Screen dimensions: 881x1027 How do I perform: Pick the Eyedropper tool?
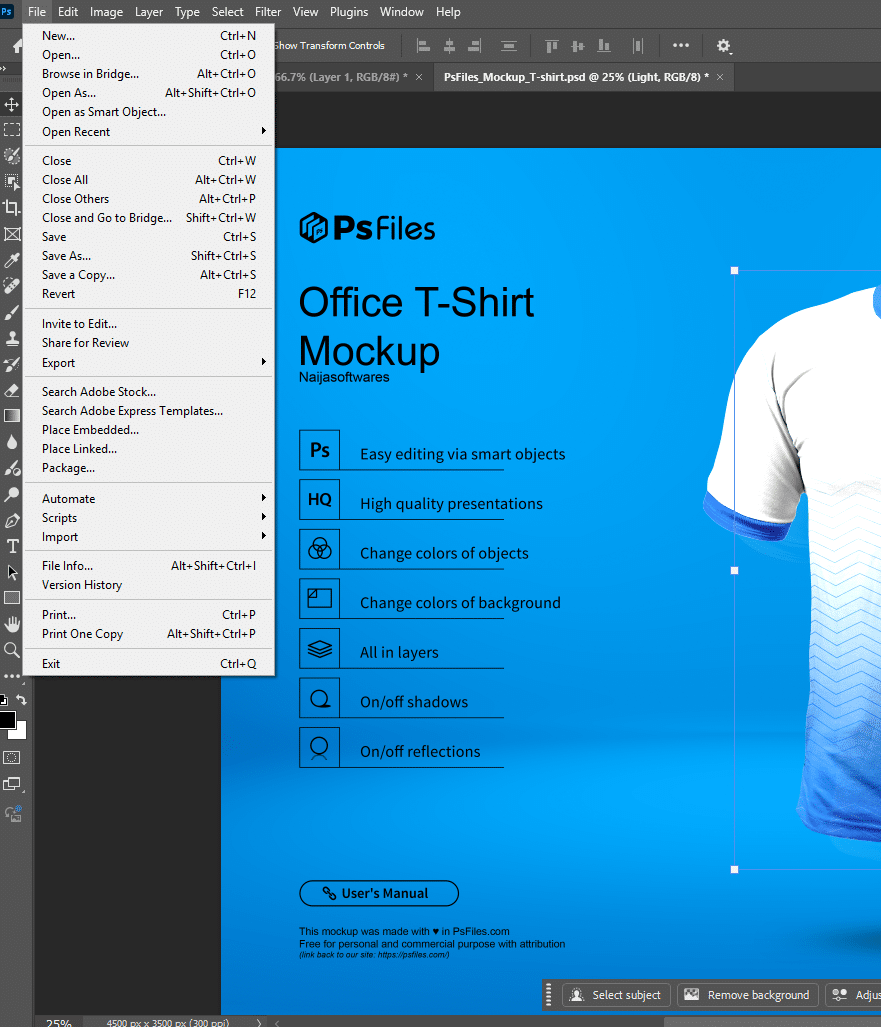coord(12,260)
